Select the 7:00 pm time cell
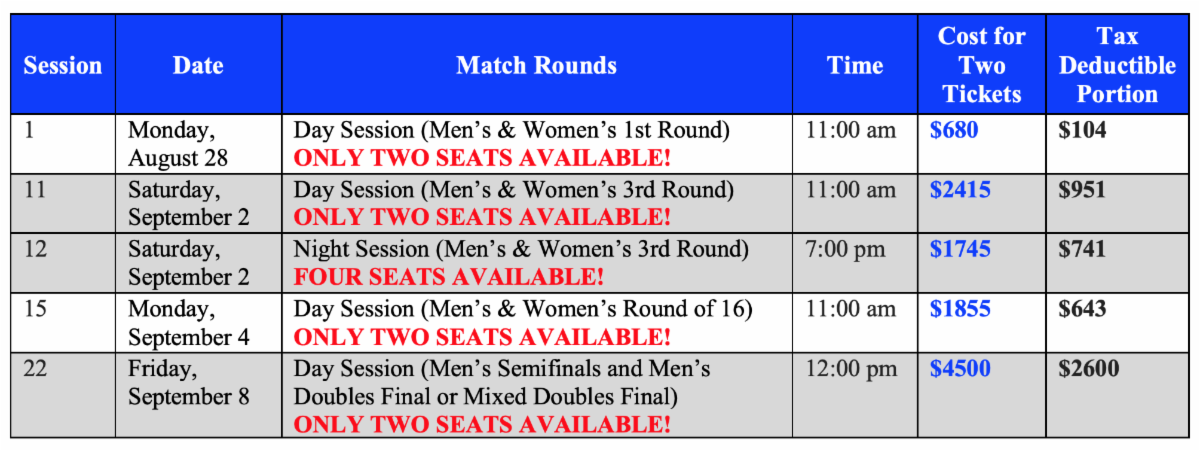 845,249
